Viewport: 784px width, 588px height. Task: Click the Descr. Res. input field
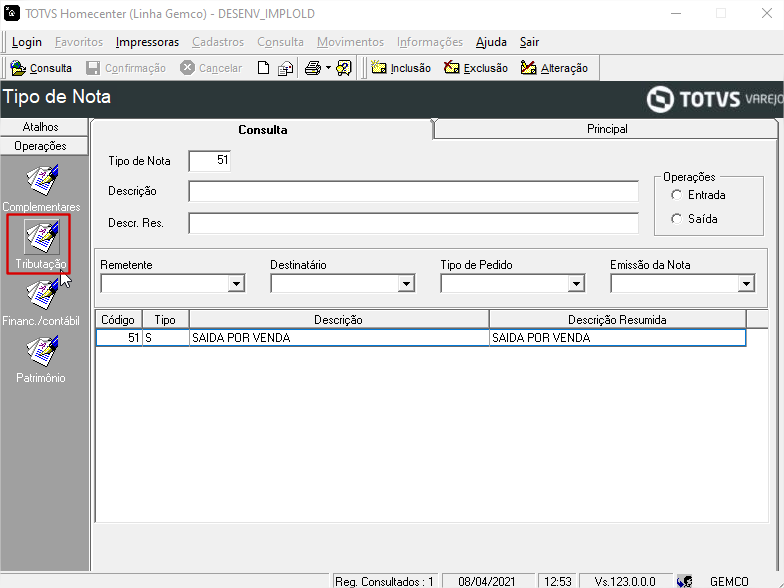pos(414,223)
